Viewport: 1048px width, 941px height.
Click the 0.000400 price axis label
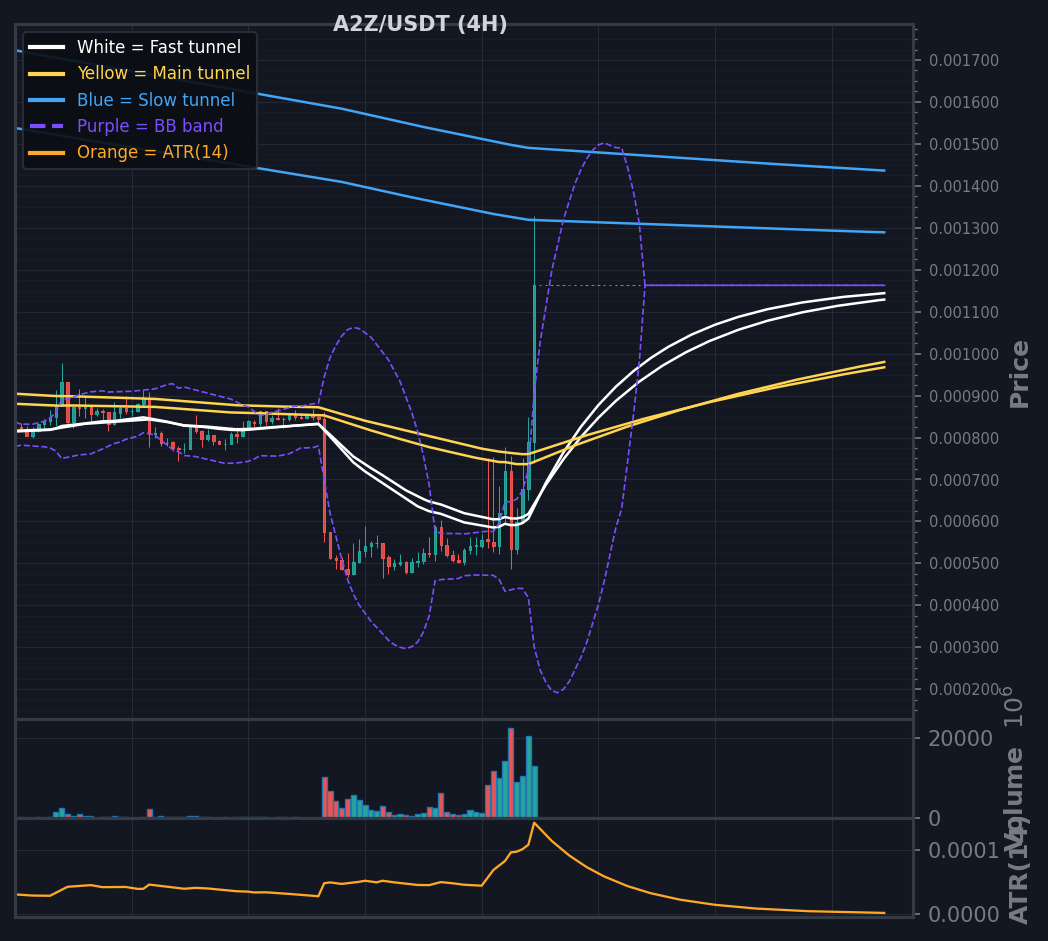964,606
